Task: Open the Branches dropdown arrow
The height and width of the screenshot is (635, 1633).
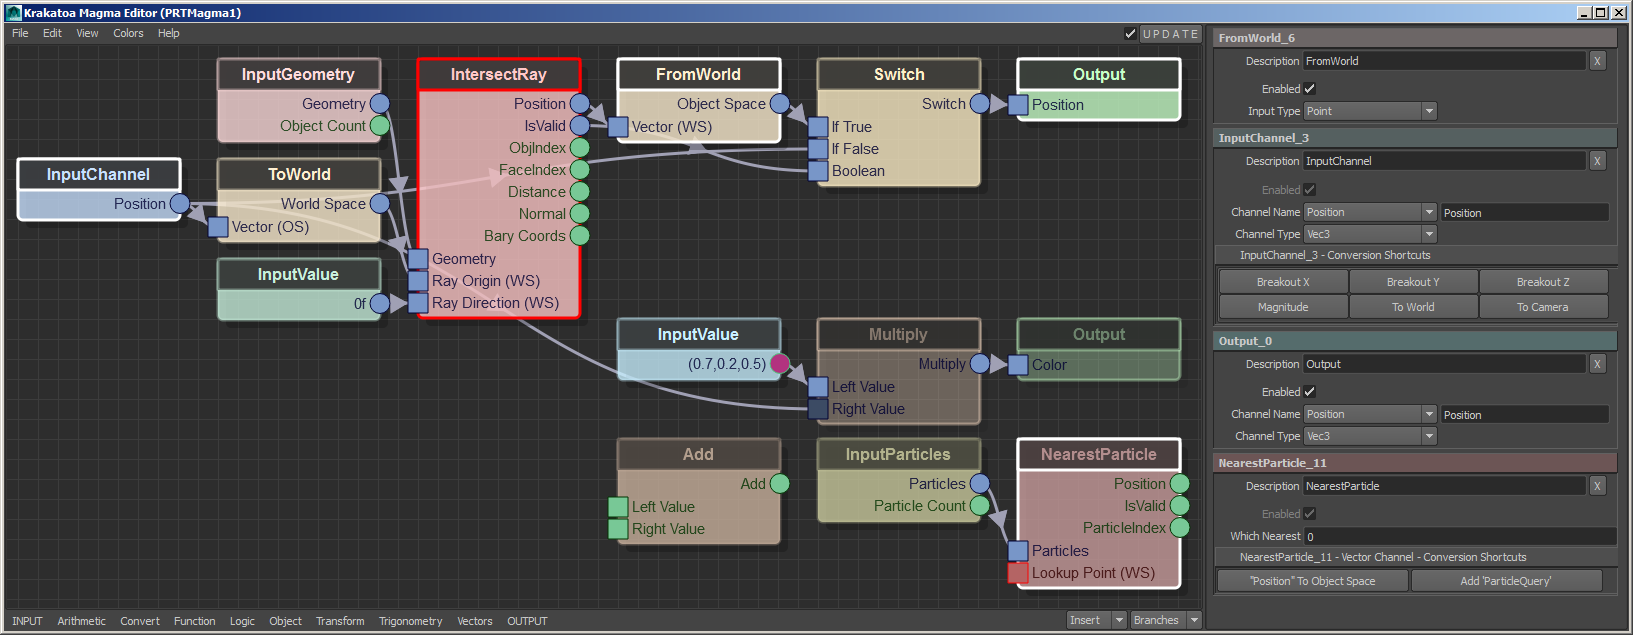Action: click(1194, 620)
